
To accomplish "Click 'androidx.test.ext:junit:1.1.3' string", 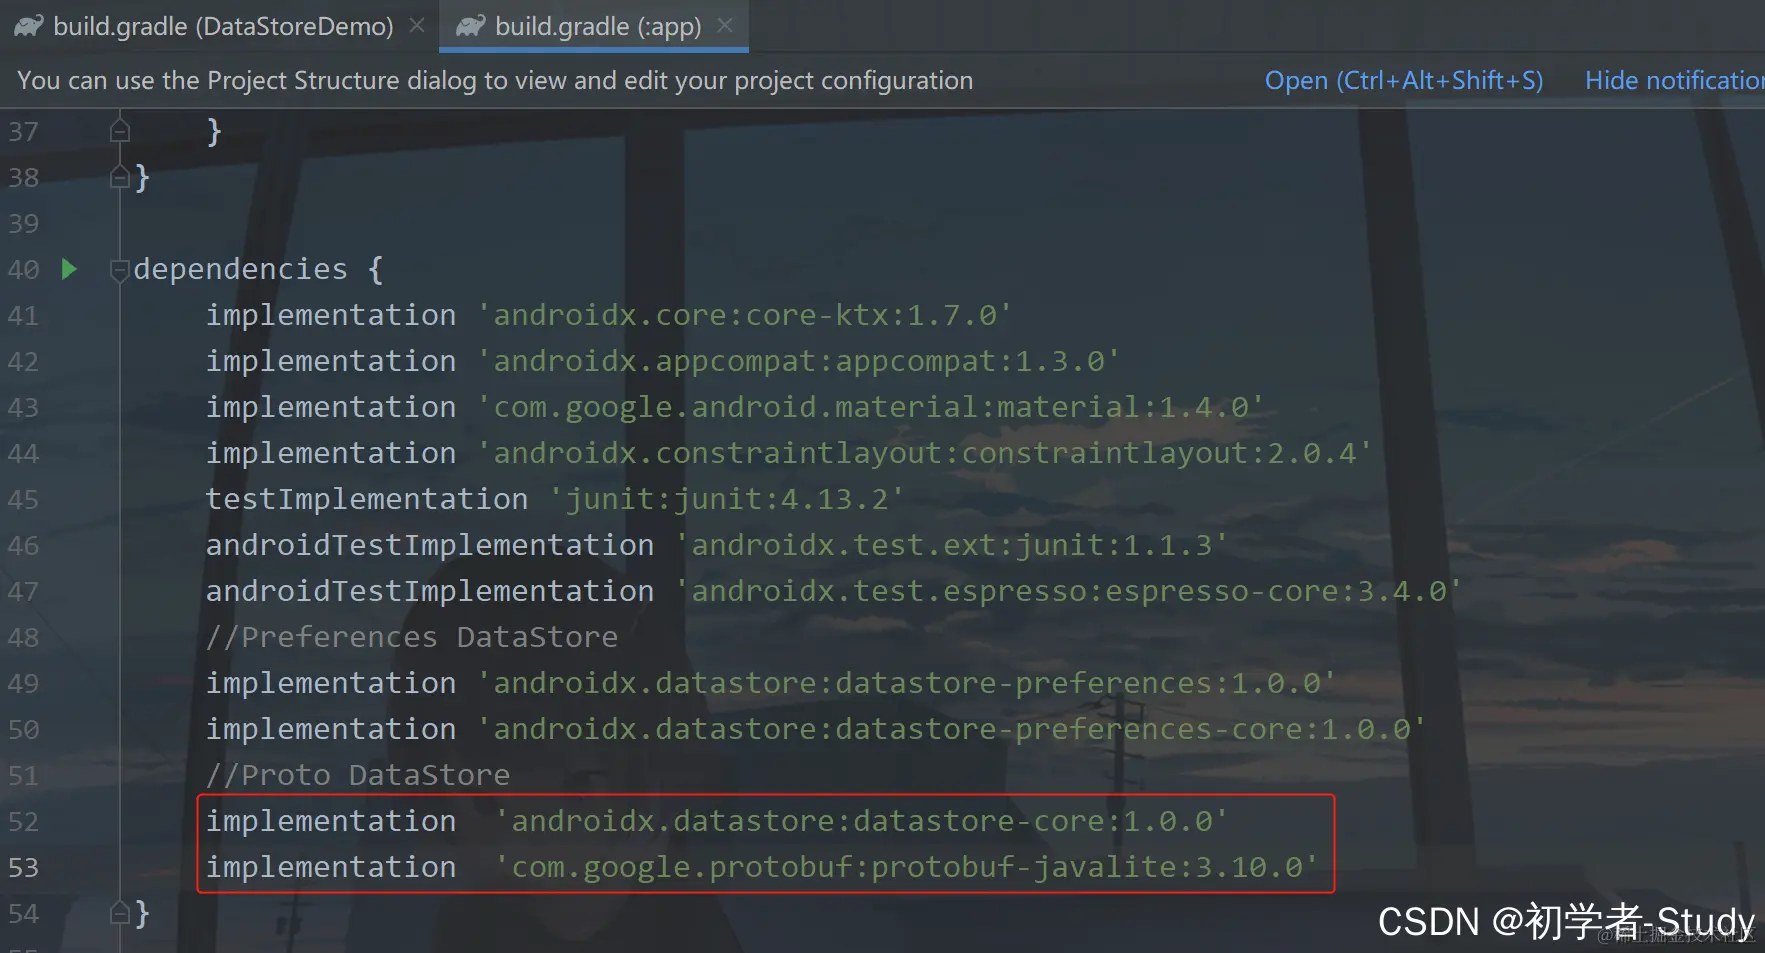I will 951,545.
